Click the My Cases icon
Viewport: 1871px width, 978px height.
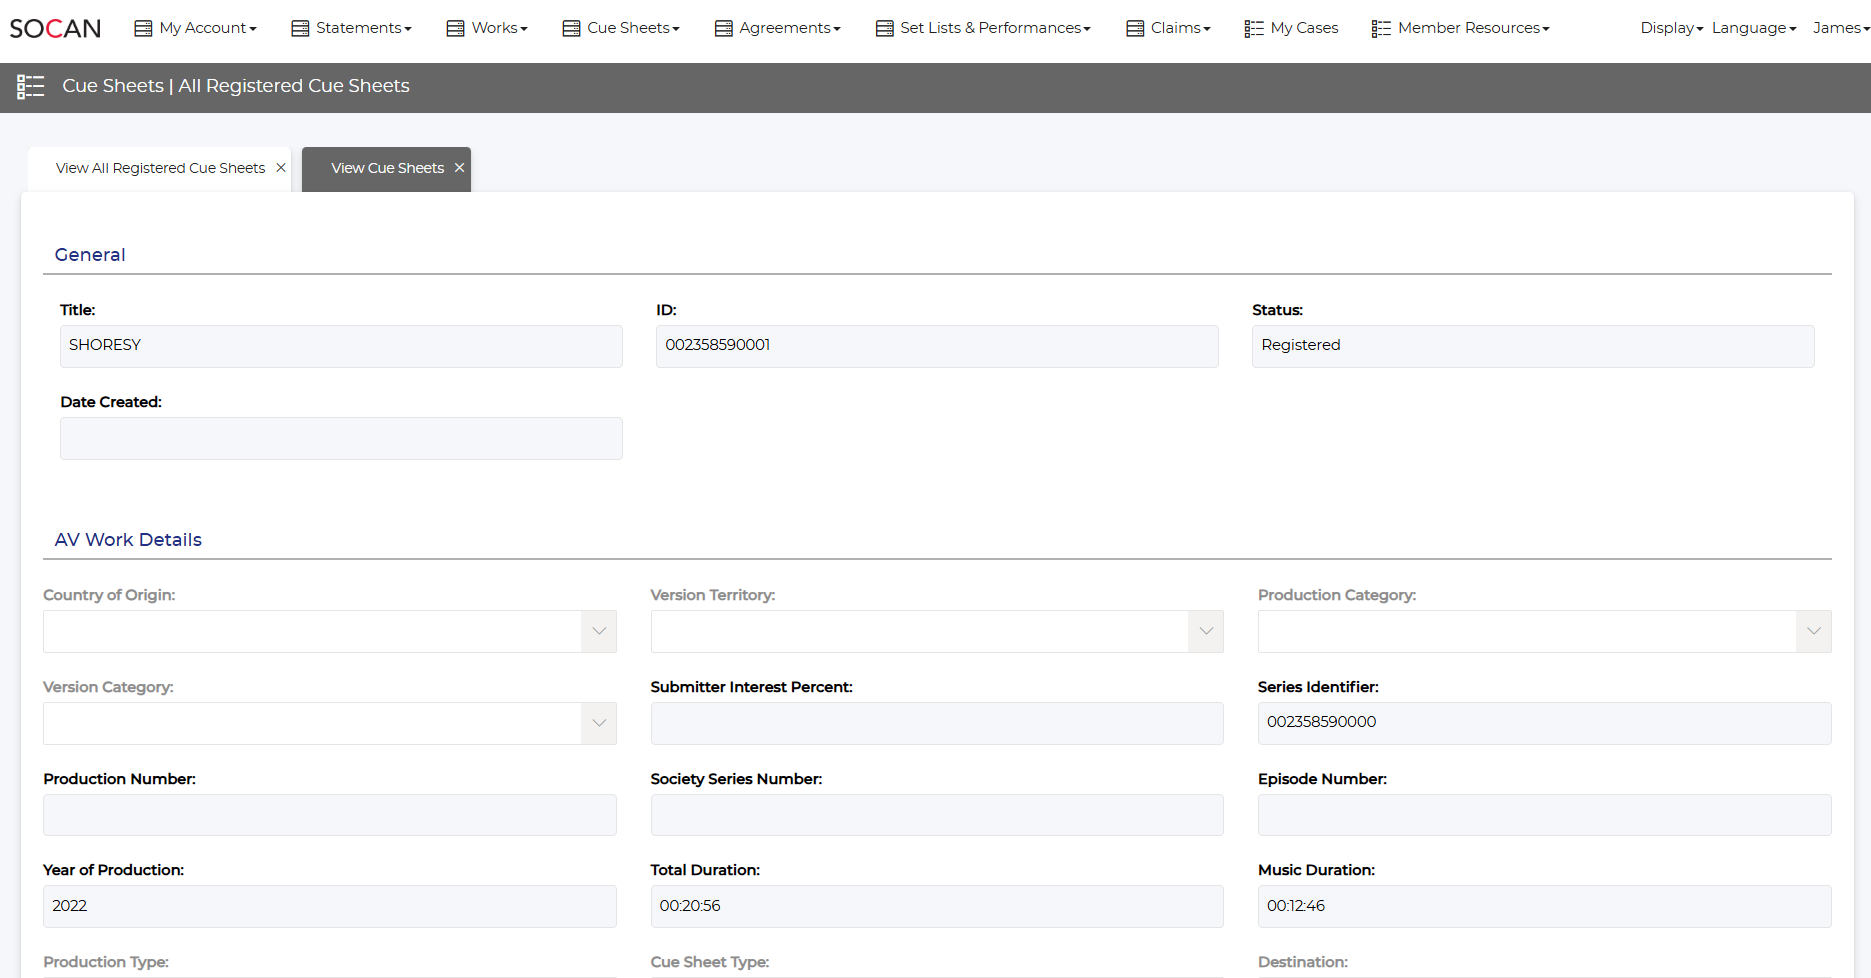click(1253, 29)
